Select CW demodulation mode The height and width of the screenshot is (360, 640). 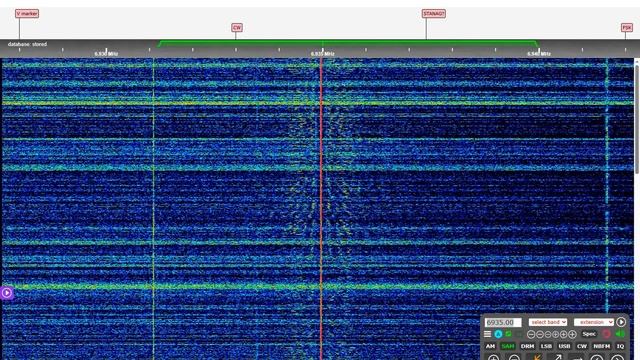coord(582,346)
